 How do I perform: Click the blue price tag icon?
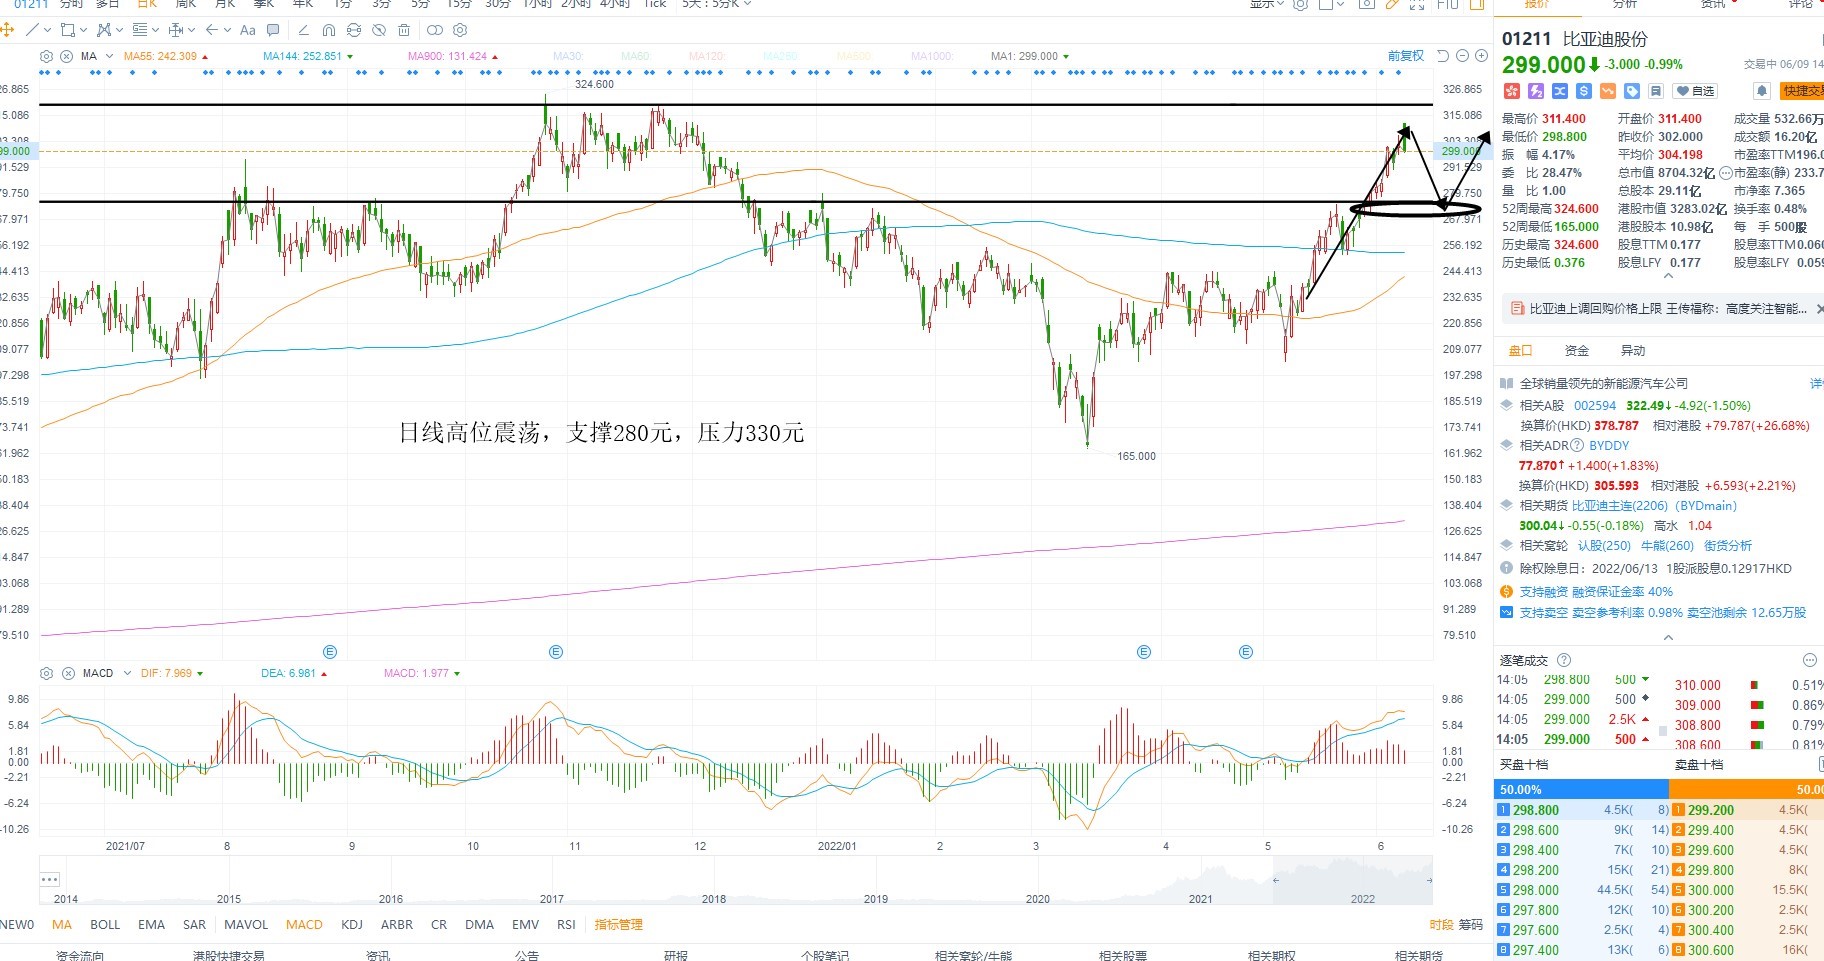1632,91
